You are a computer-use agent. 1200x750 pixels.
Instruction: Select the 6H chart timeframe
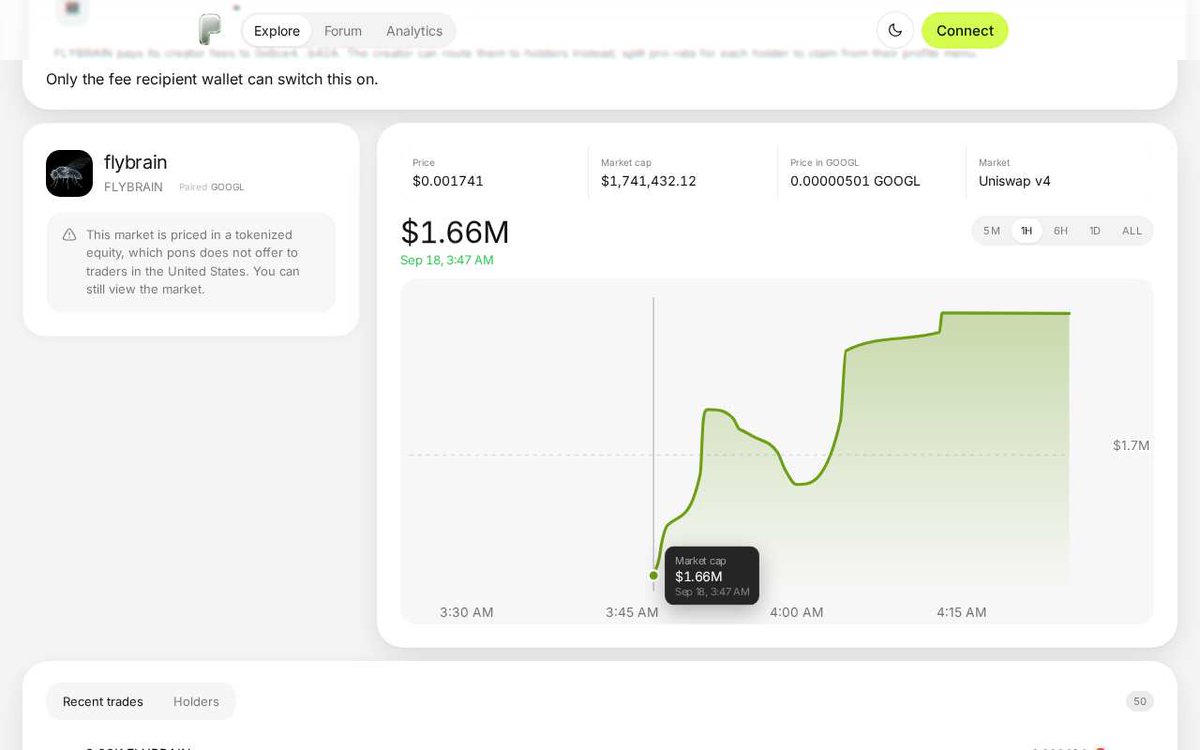point(1060,231)
